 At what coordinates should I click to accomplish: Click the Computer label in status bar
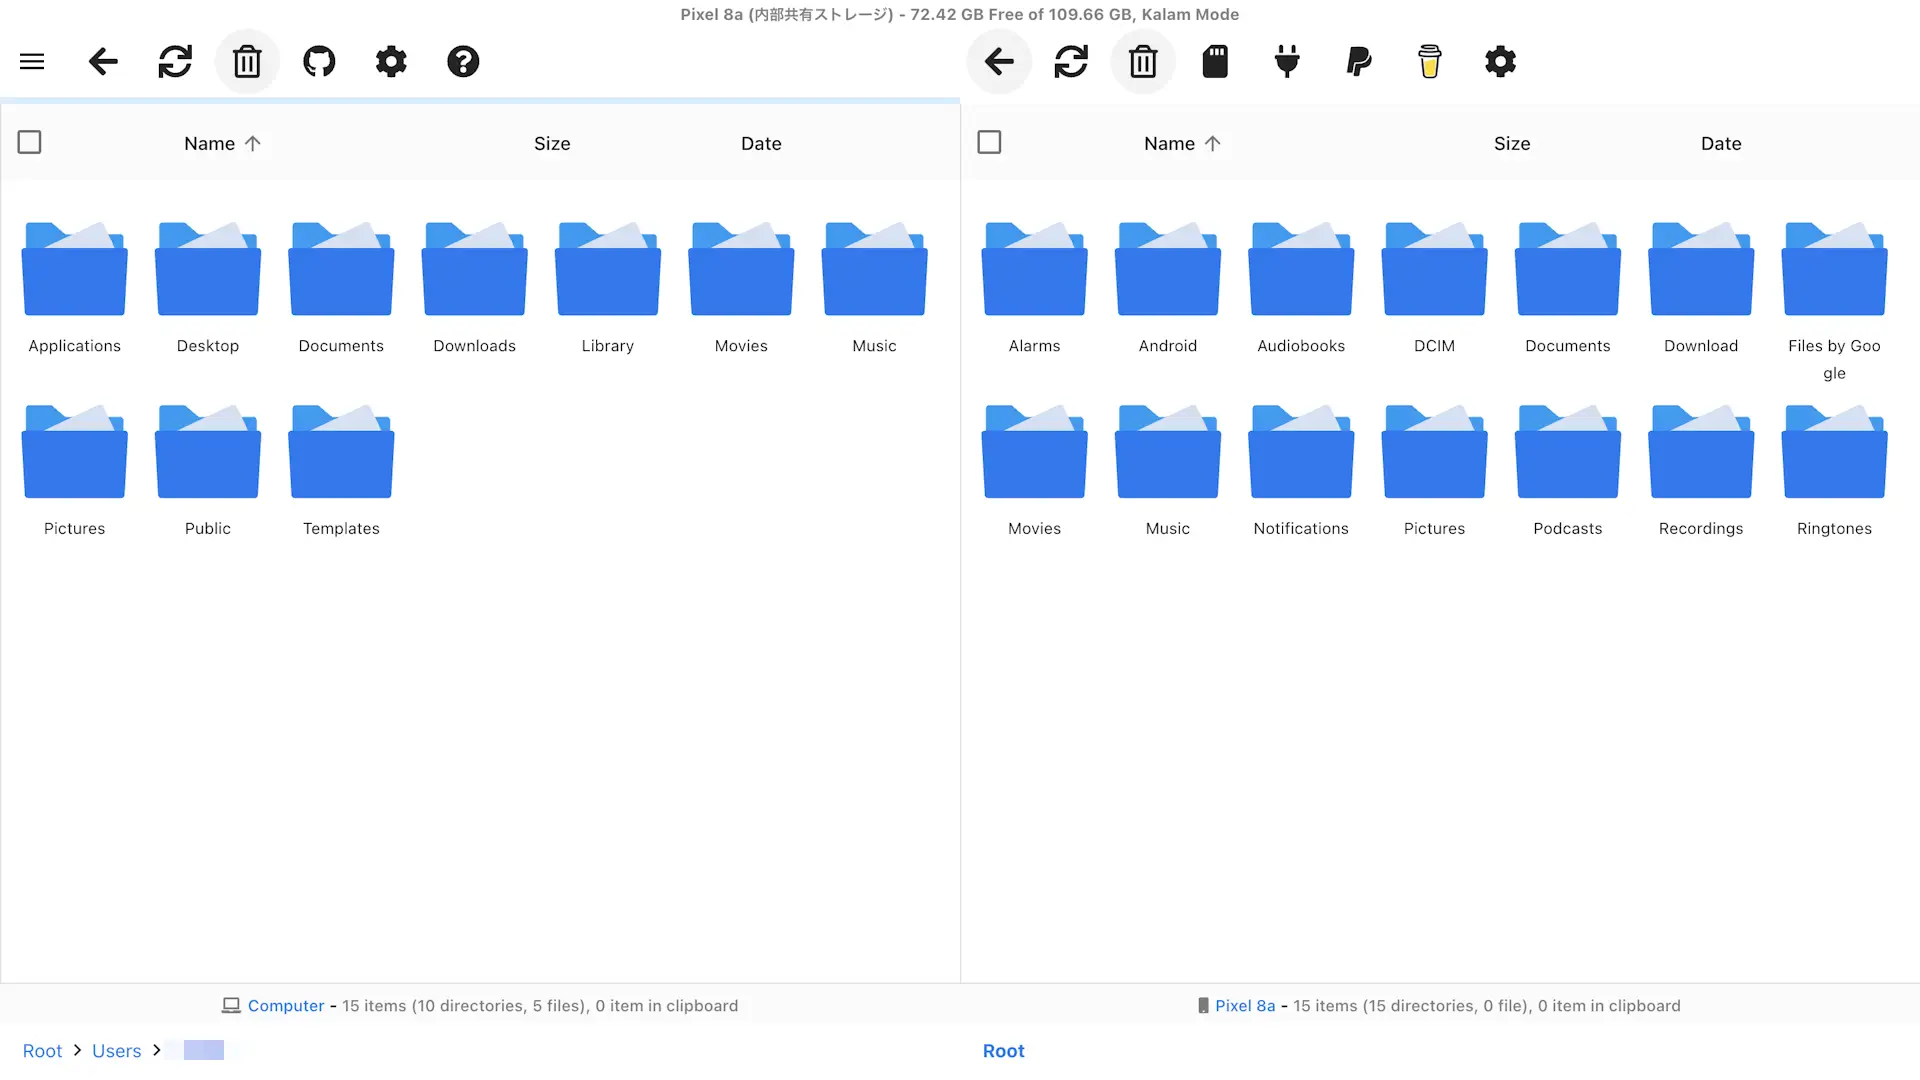(286, 1006)
